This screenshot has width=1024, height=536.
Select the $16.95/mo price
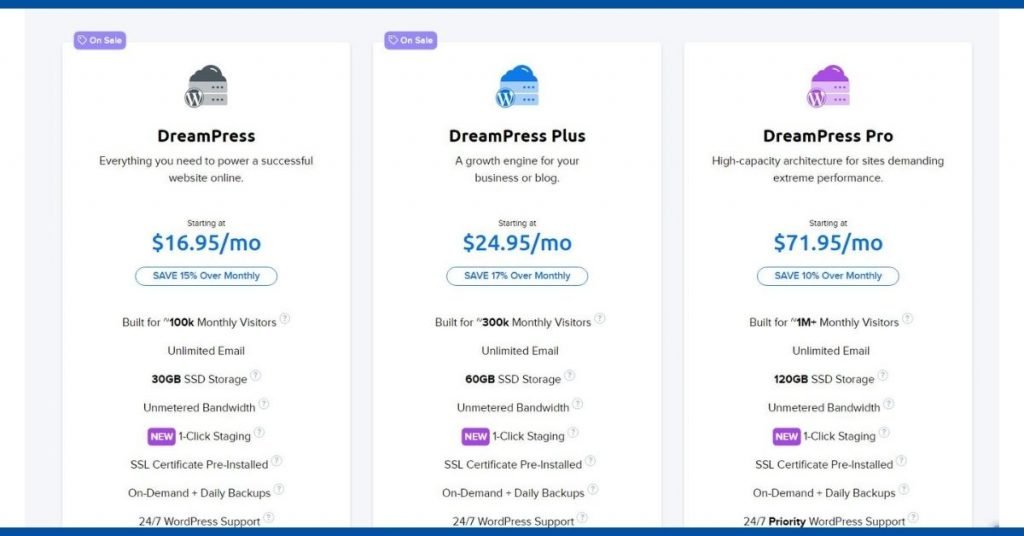(x=206, y=243)
